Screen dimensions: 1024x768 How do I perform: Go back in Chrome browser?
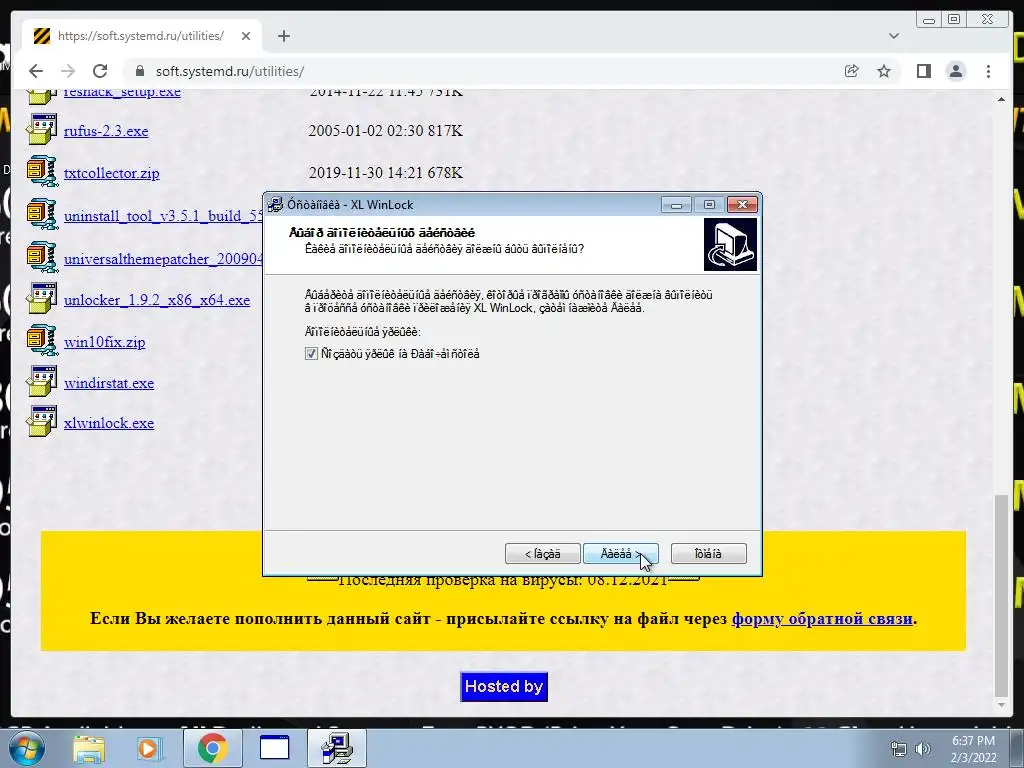tap(36, 71)
